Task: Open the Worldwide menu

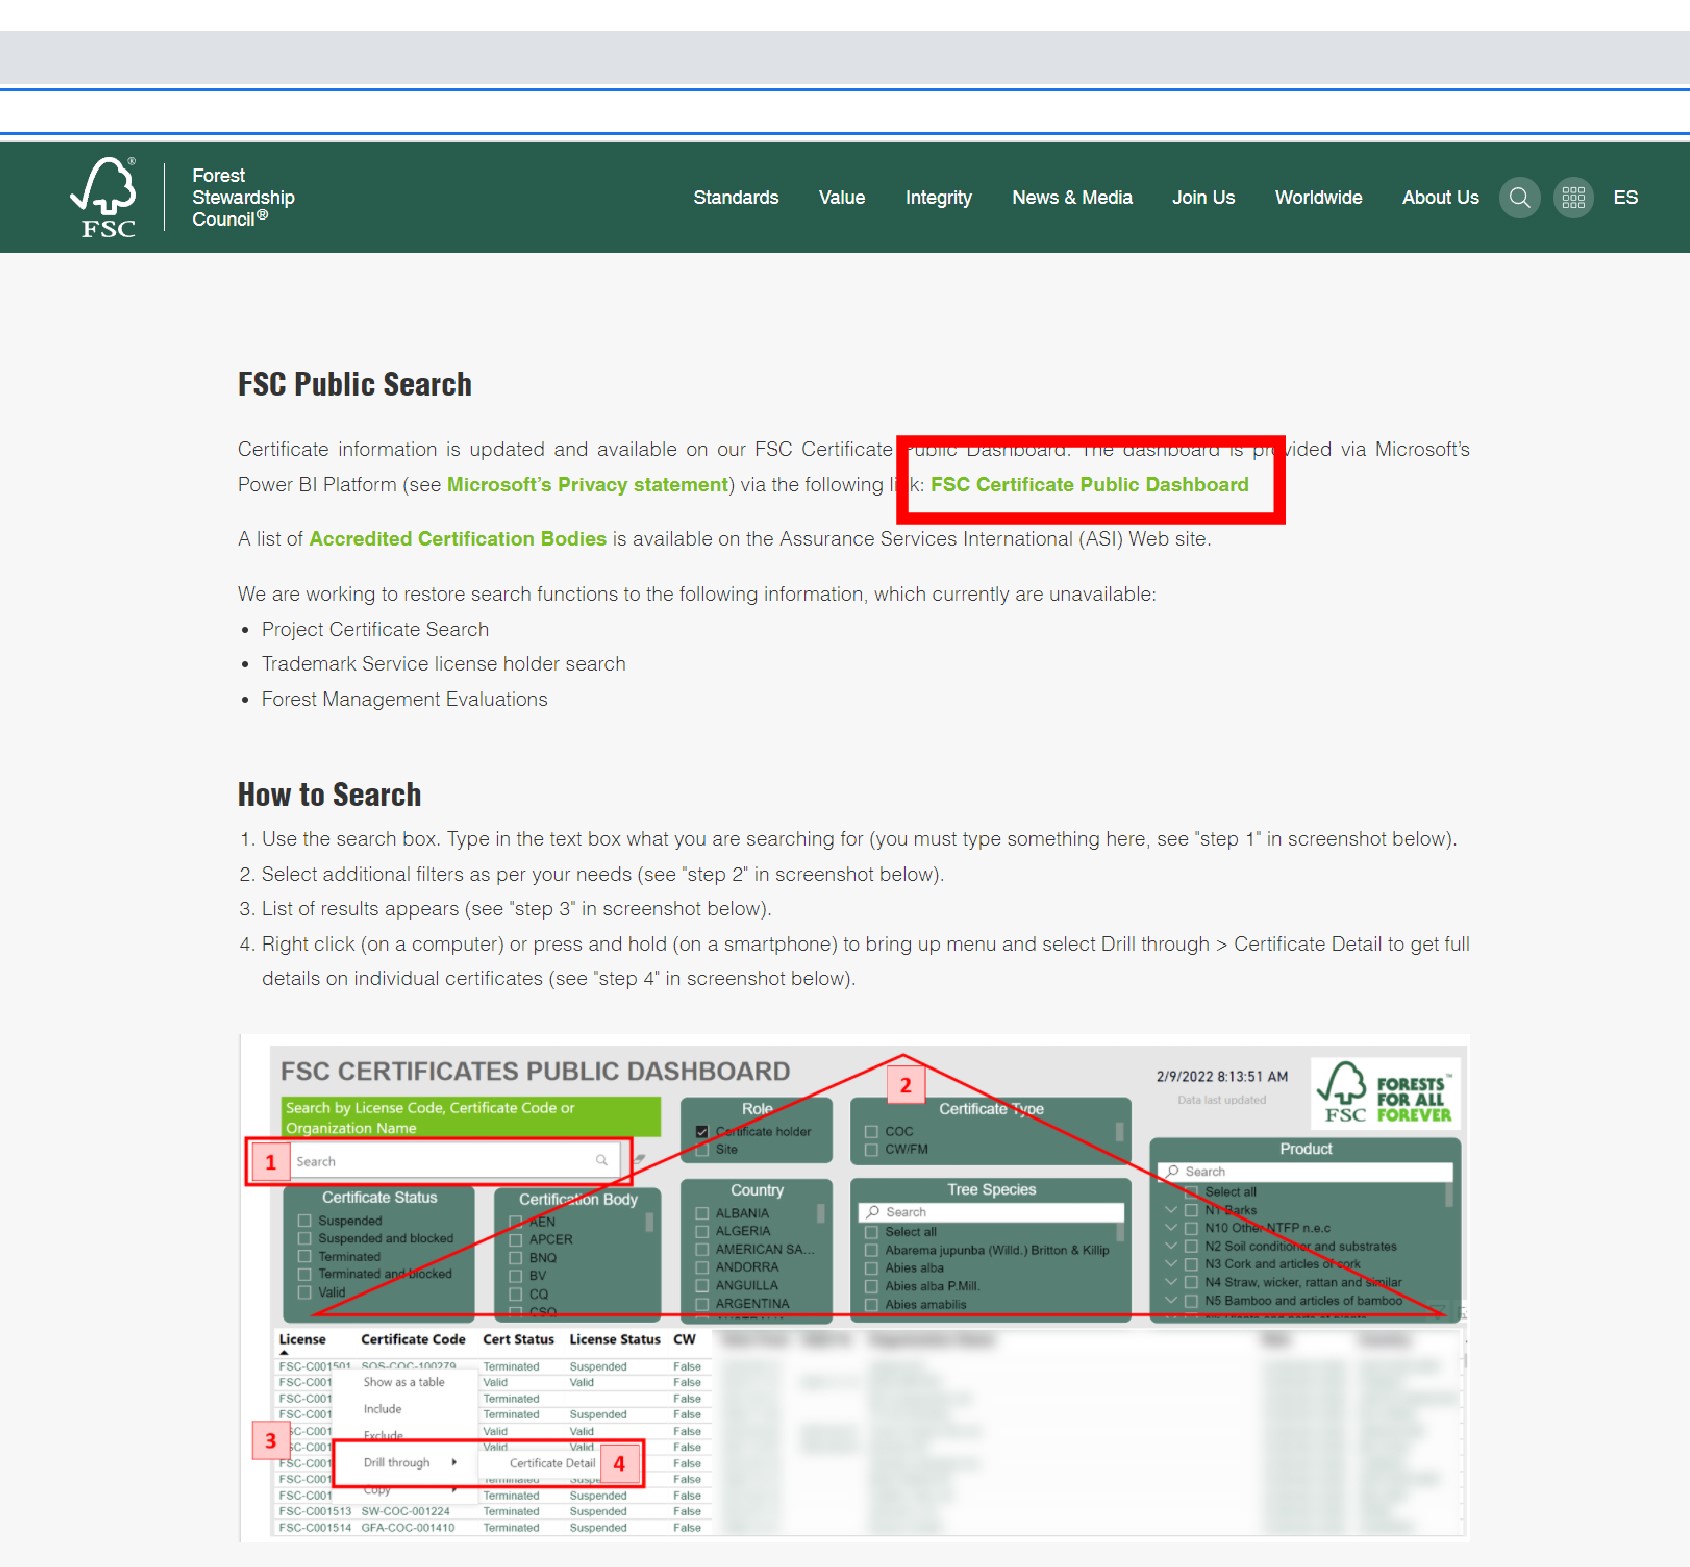Action: (x=1318, y=198)
